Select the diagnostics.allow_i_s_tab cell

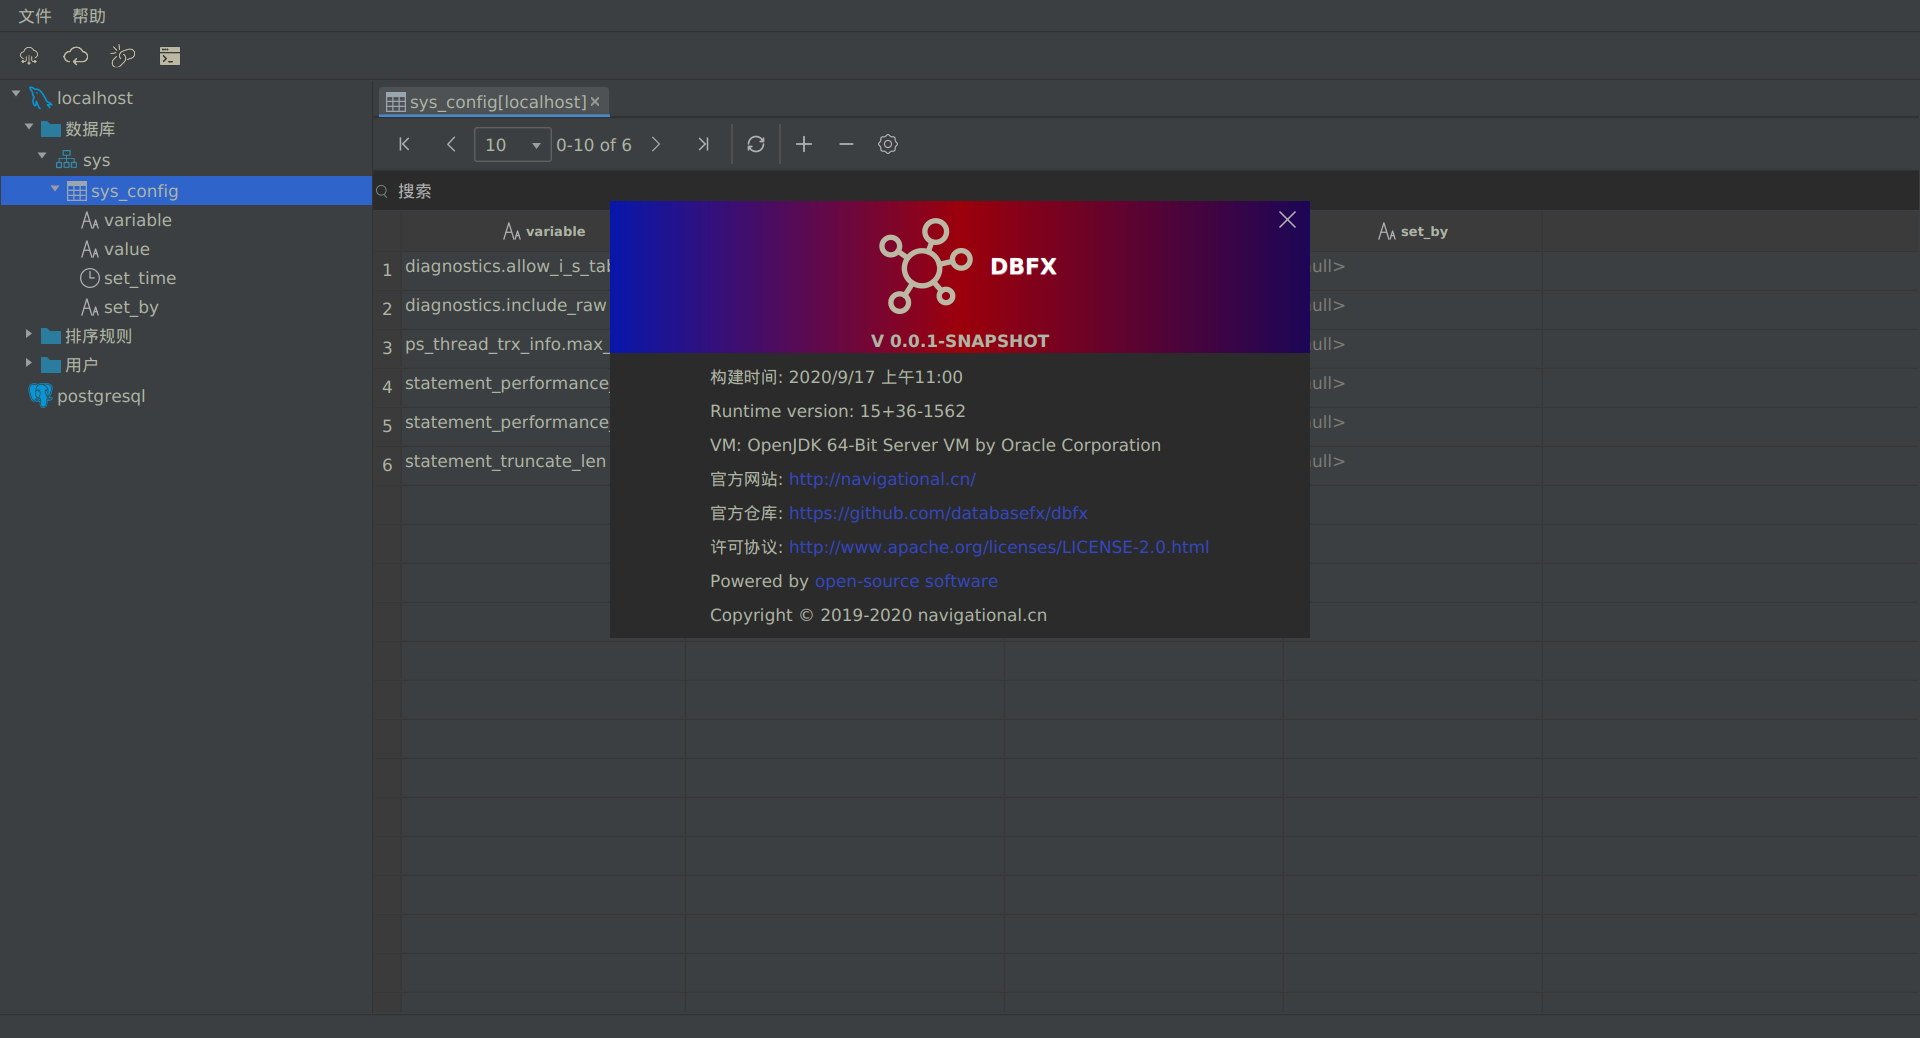(x=507, y=266)
